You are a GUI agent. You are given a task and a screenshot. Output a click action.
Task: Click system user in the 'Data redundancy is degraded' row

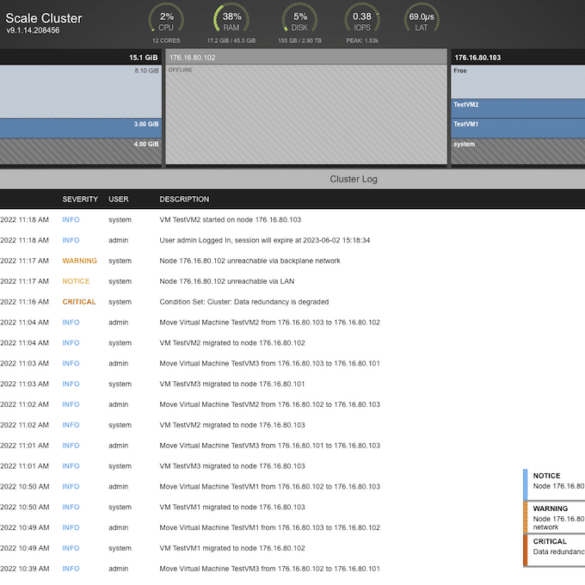click(120, 302)
